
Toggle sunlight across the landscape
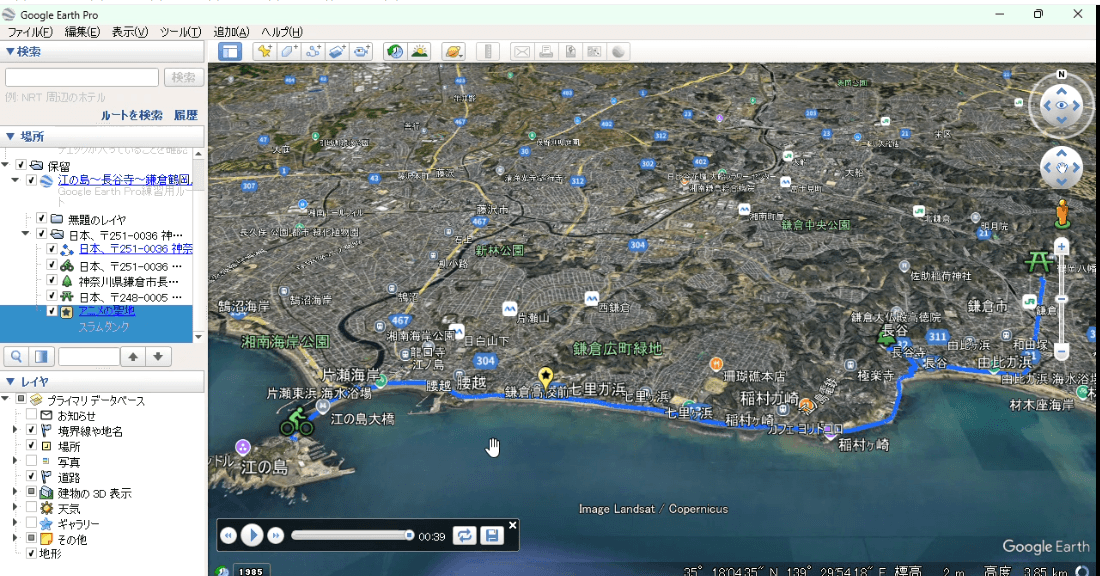[x=419, y=51]
